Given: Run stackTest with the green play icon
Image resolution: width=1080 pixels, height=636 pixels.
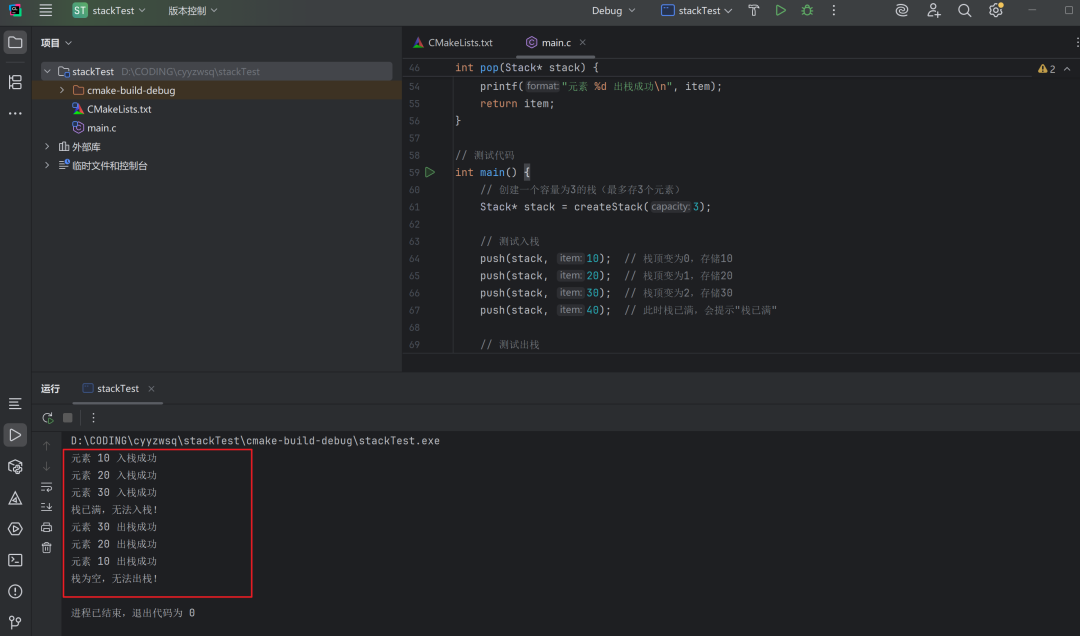Looking at the screenshot, I should click(780, 10).
